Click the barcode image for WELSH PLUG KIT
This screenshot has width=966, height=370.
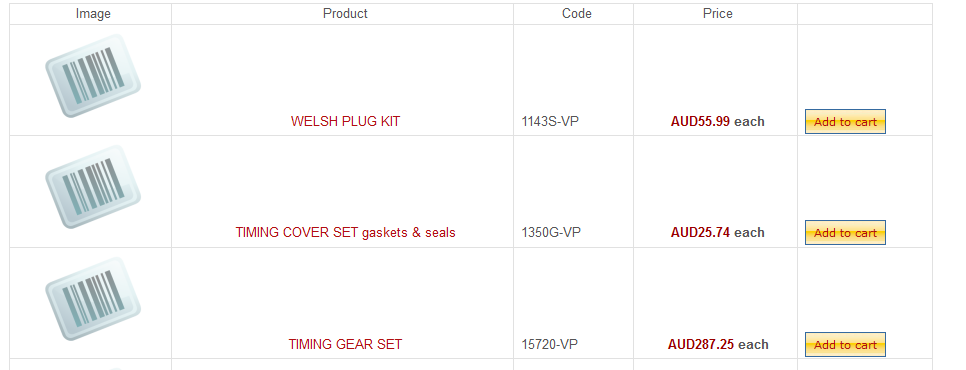tap(93, 76)
